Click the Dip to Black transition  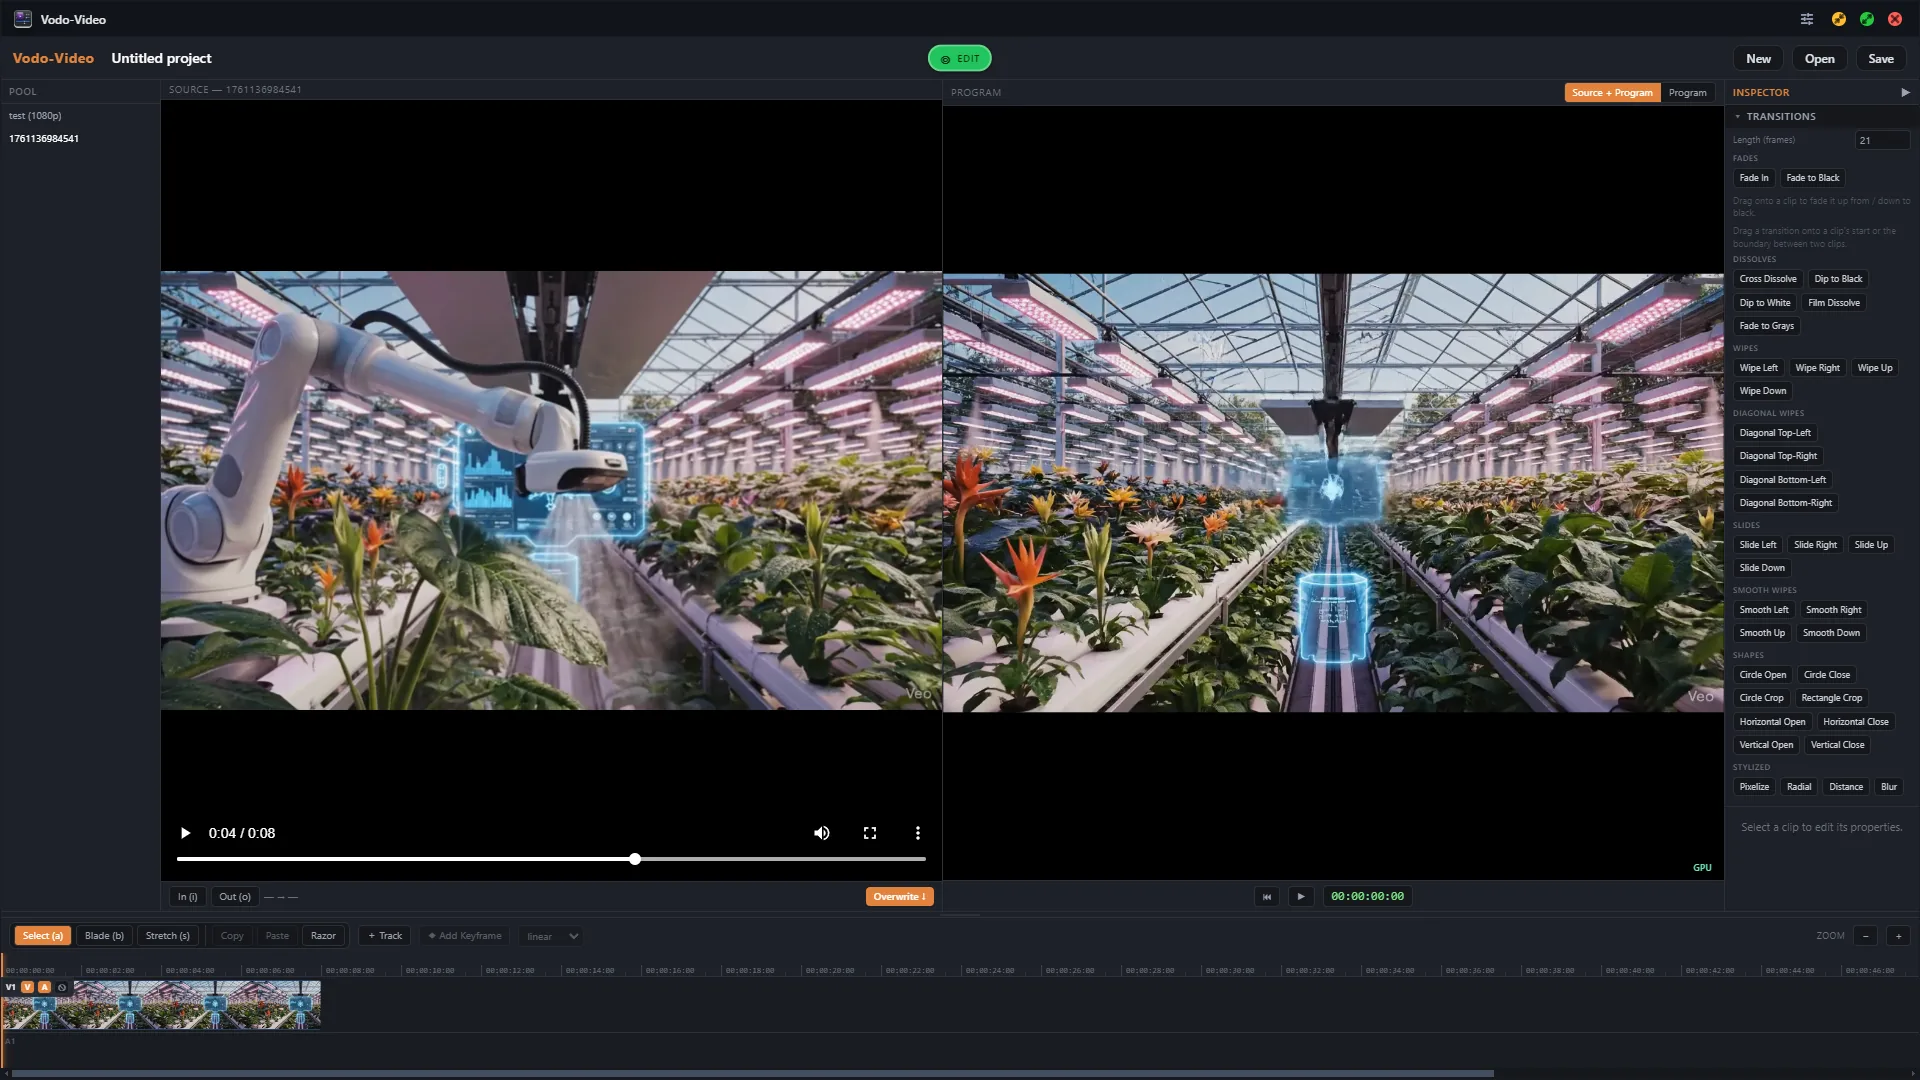tap(1838, 279)
